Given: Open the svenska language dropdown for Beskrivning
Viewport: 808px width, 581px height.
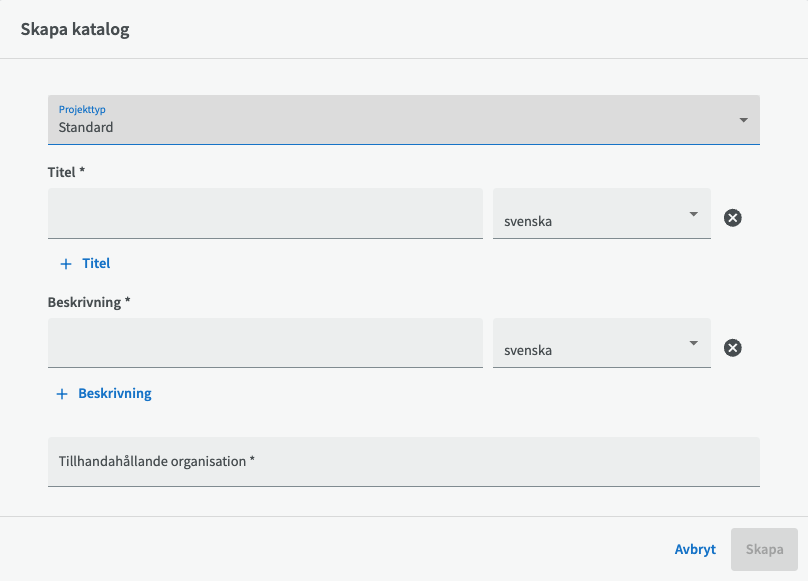Looking at the screenshot, I should (x=601, y=343).
